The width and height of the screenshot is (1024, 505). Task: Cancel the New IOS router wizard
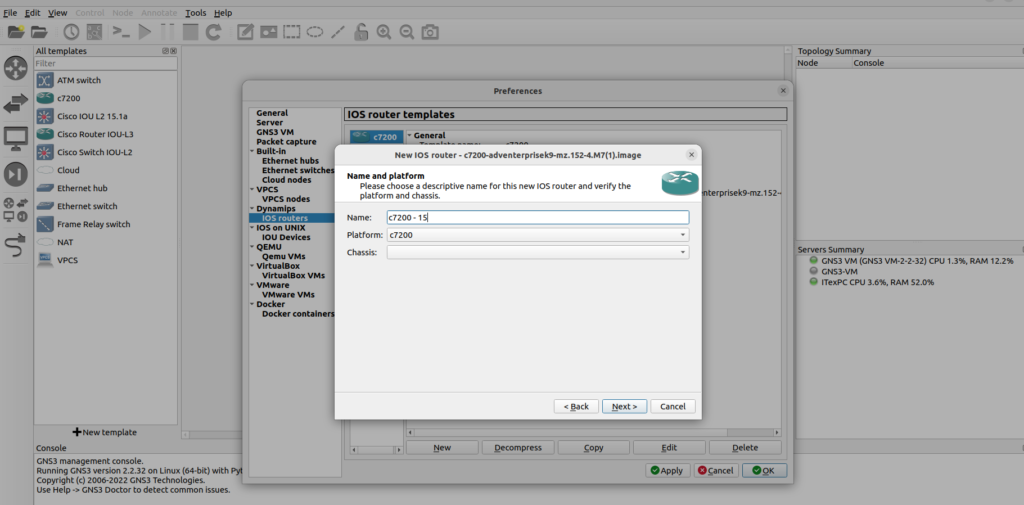pos(672,406)
